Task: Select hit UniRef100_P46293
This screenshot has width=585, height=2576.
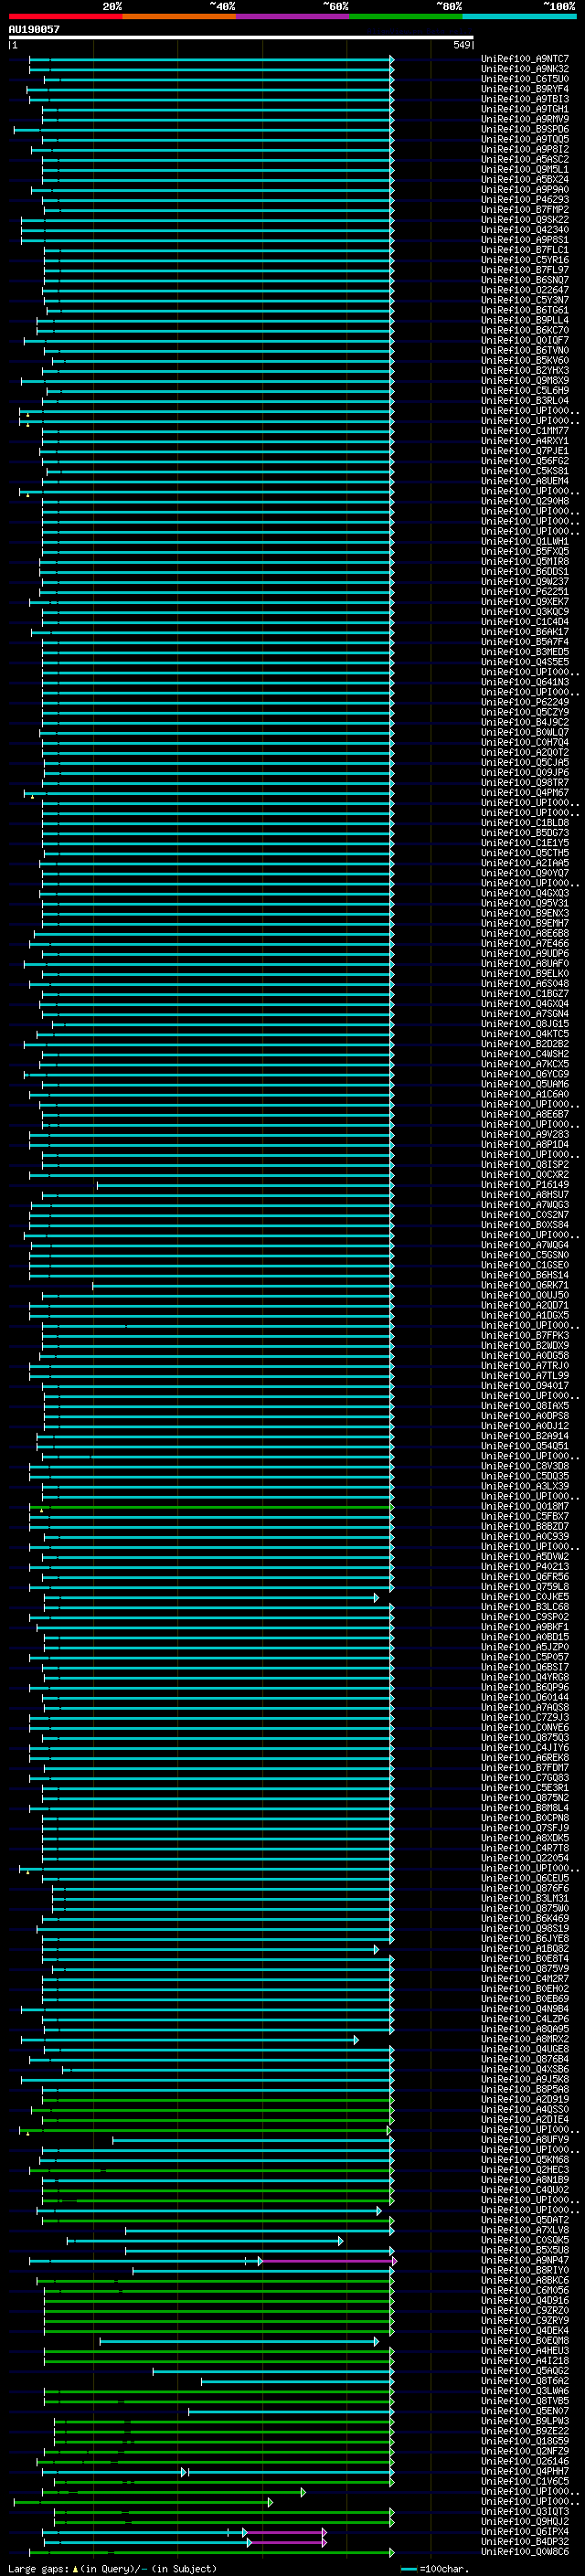Action: (x=525, y=199)
